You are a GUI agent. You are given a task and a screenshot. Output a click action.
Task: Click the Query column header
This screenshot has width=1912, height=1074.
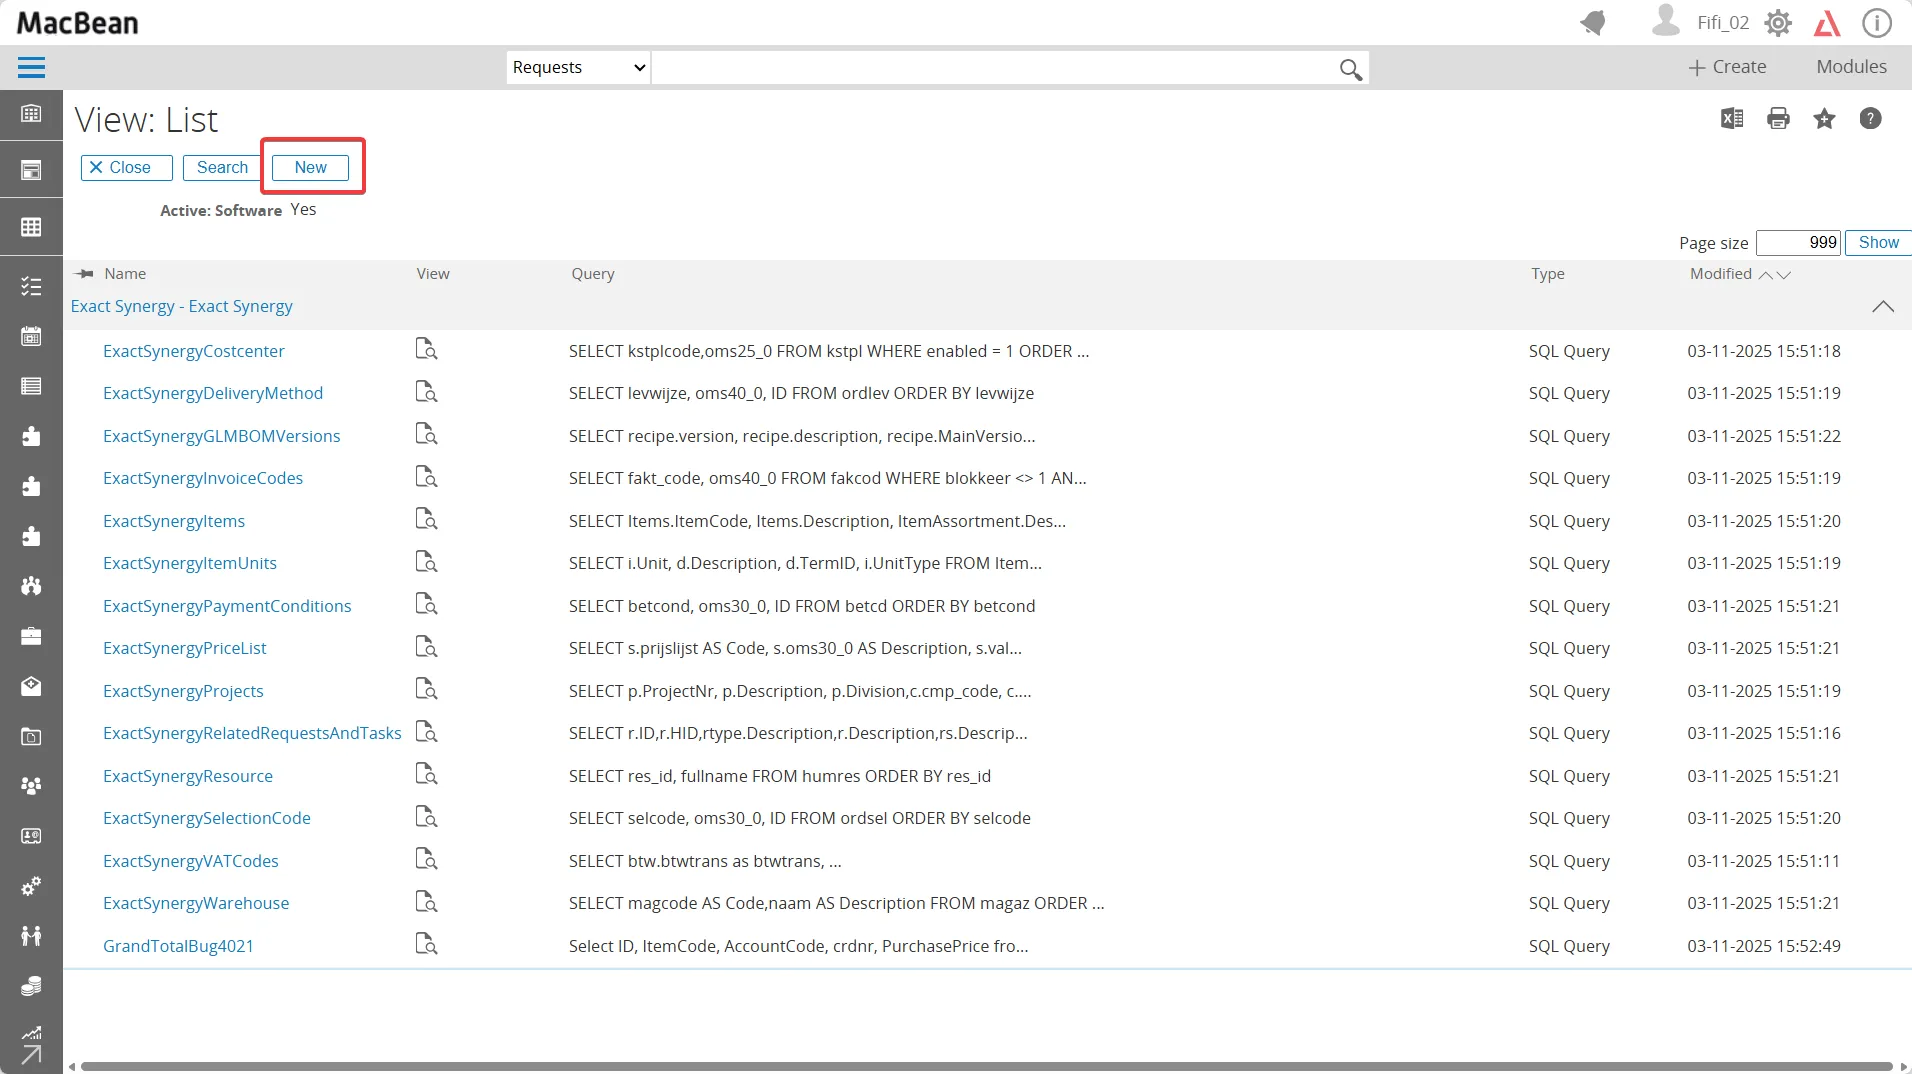593,273
